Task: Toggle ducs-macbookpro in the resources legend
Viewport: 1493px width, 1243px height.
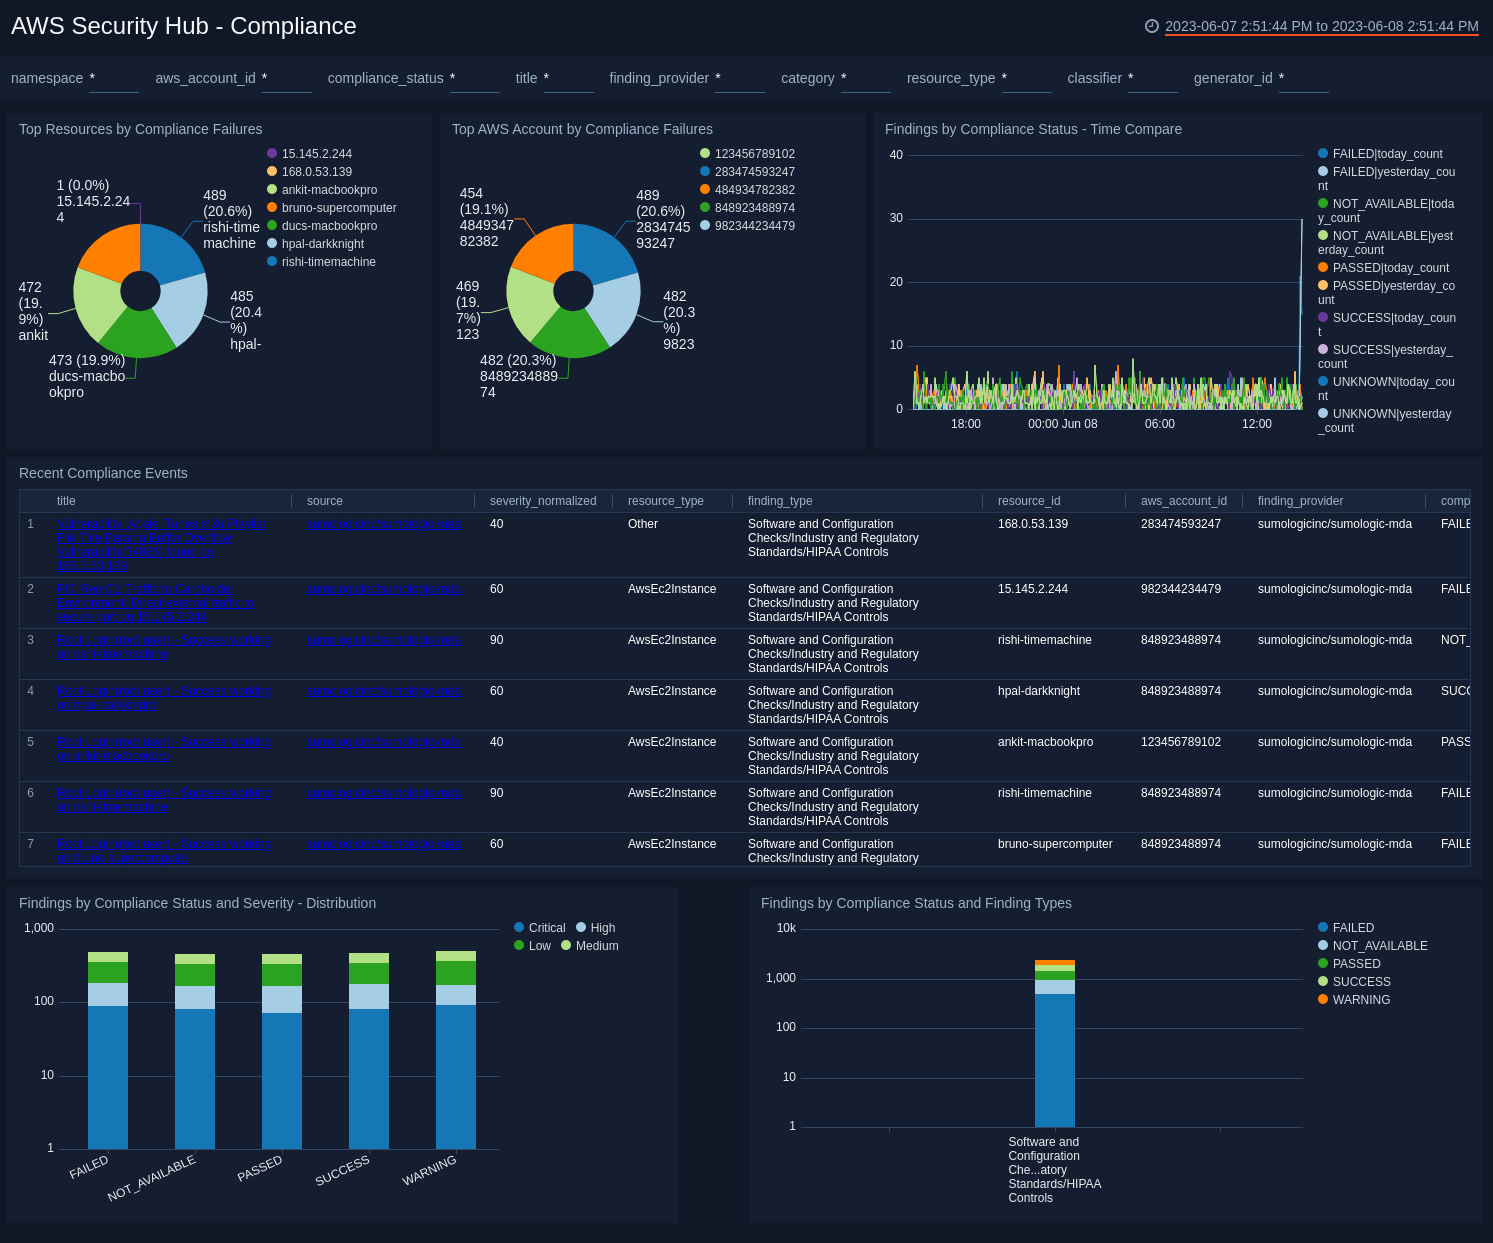Action: click(x=322, y=226)
